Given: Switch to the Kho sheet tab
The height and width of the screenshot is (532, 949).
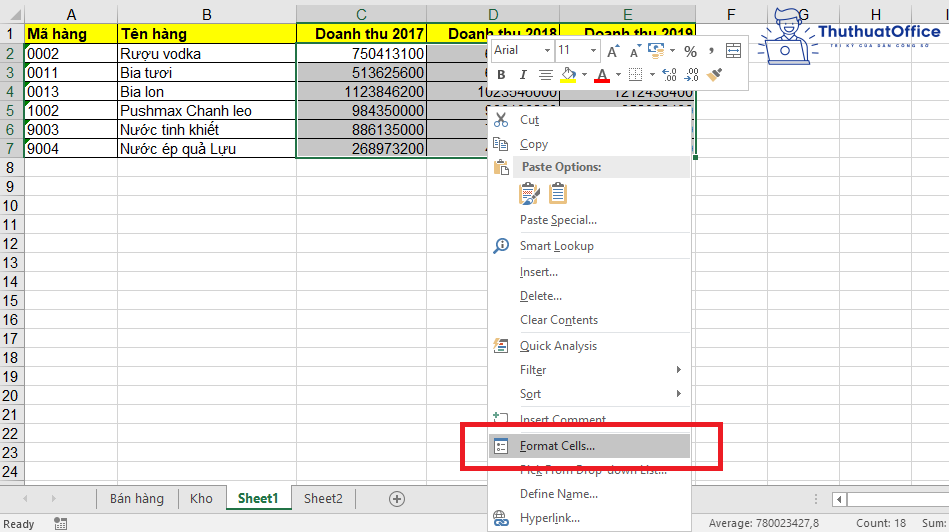Looking at the screenshot, I should (x=201, y=499).
